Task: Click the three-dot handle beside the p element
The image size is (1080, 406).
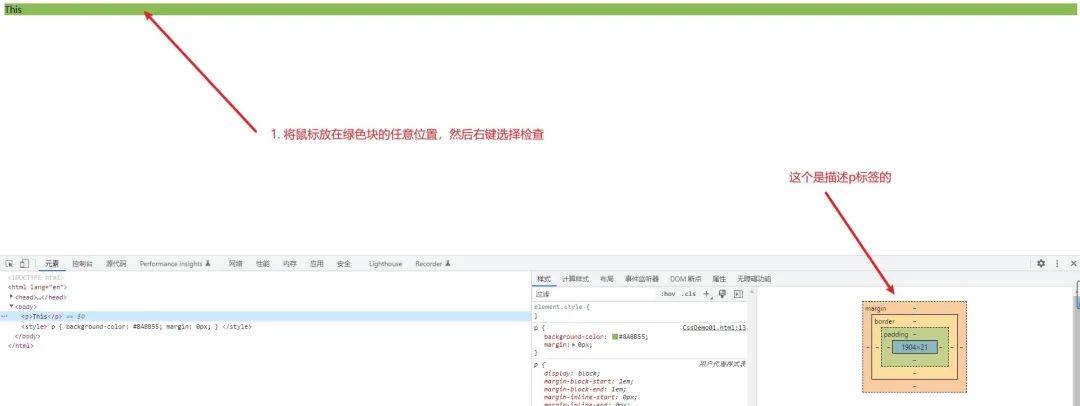Action: [4, 316]
